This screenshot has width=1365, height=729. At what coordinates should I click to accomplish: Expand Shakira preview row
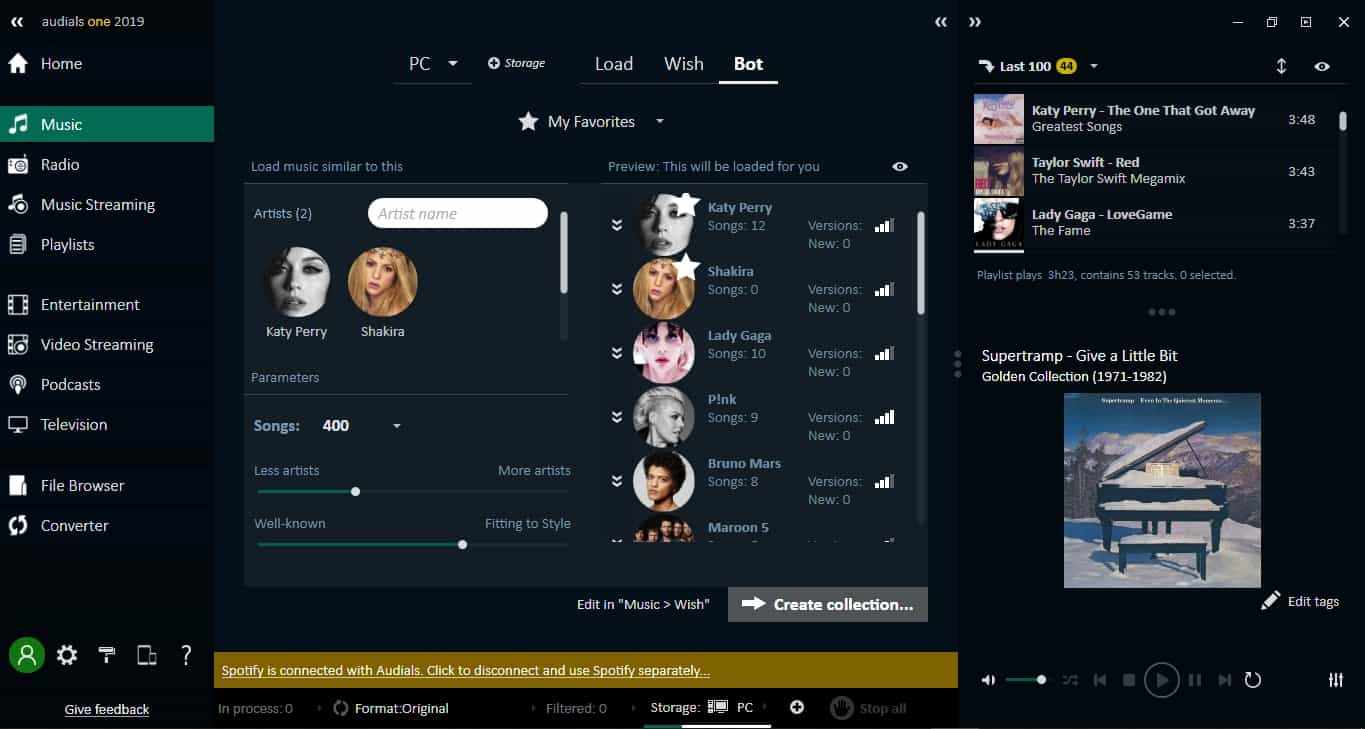click(617, 289)
